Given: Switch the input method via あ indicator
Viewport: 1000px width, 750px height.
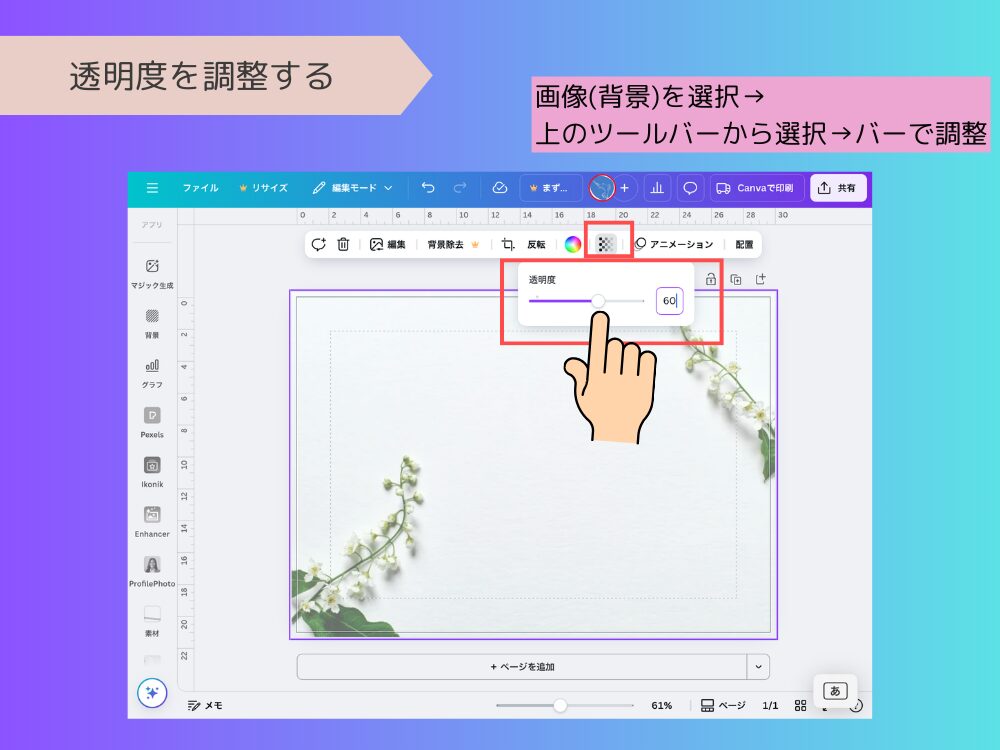Looking at the screenshot, I should point(836,690).
